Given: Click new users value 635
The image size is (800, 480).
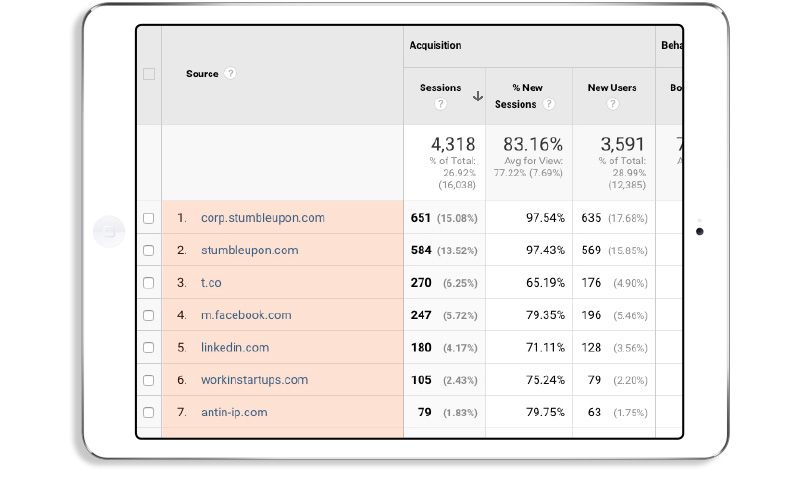Looking at the screenshot, I should (x=591, y=218).
